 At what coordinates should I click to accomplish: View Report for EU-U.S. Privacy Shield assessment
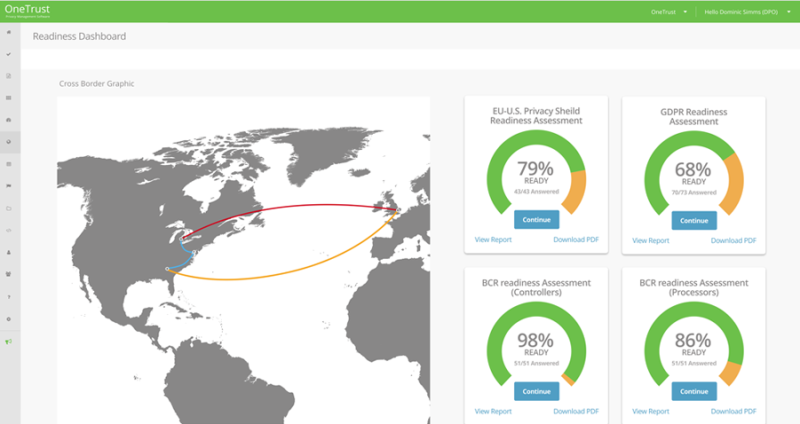pos(493,239)
